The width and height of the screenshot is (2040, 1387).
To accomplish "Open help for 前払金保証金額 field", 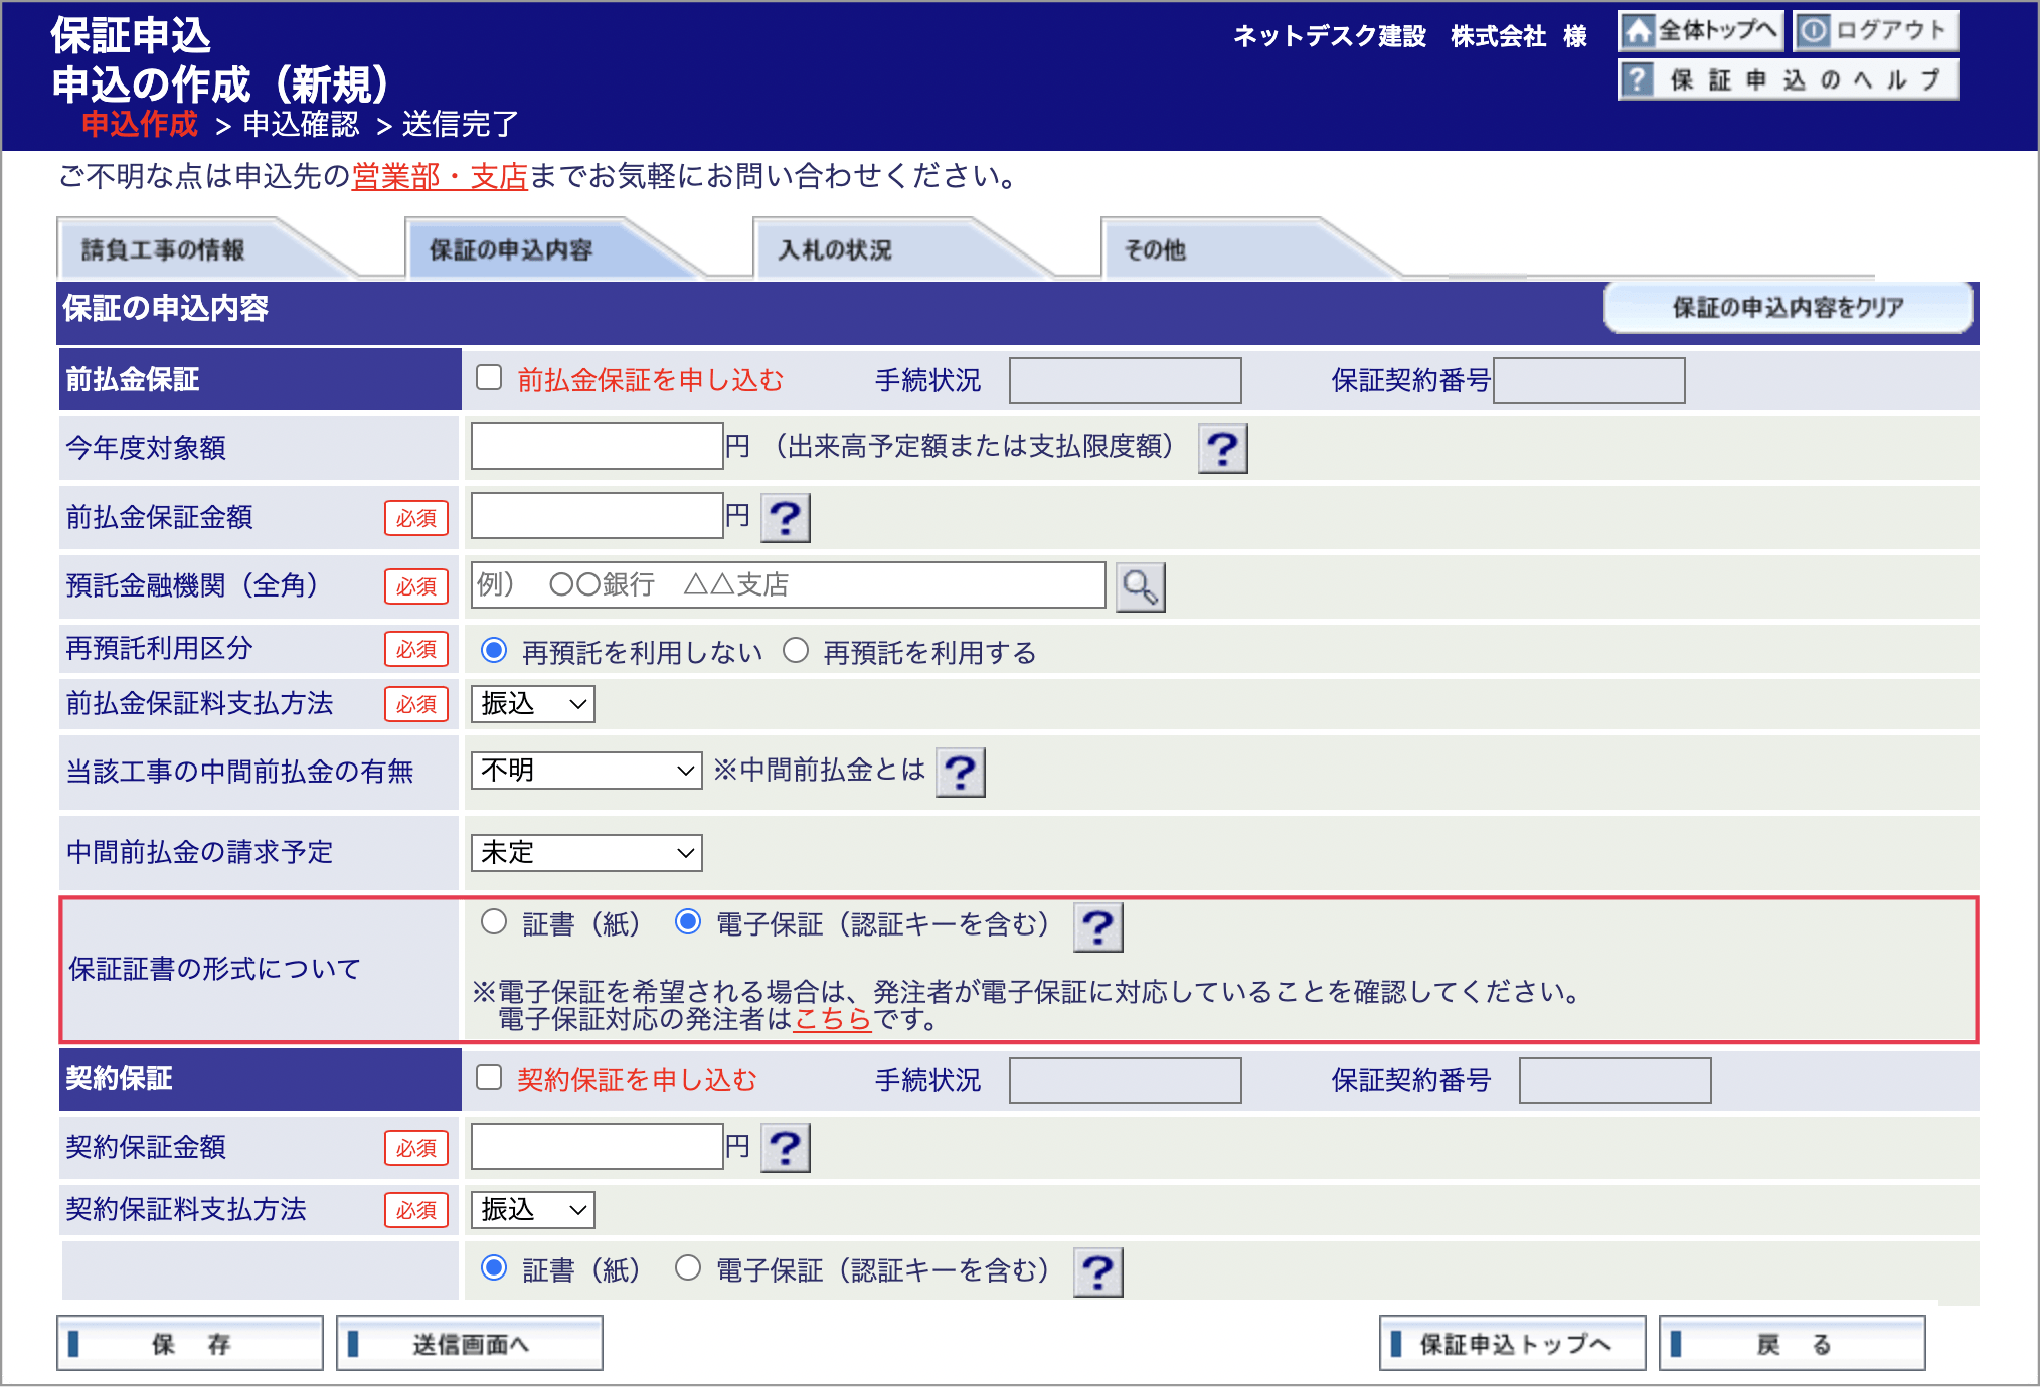I will click(785, 518).
